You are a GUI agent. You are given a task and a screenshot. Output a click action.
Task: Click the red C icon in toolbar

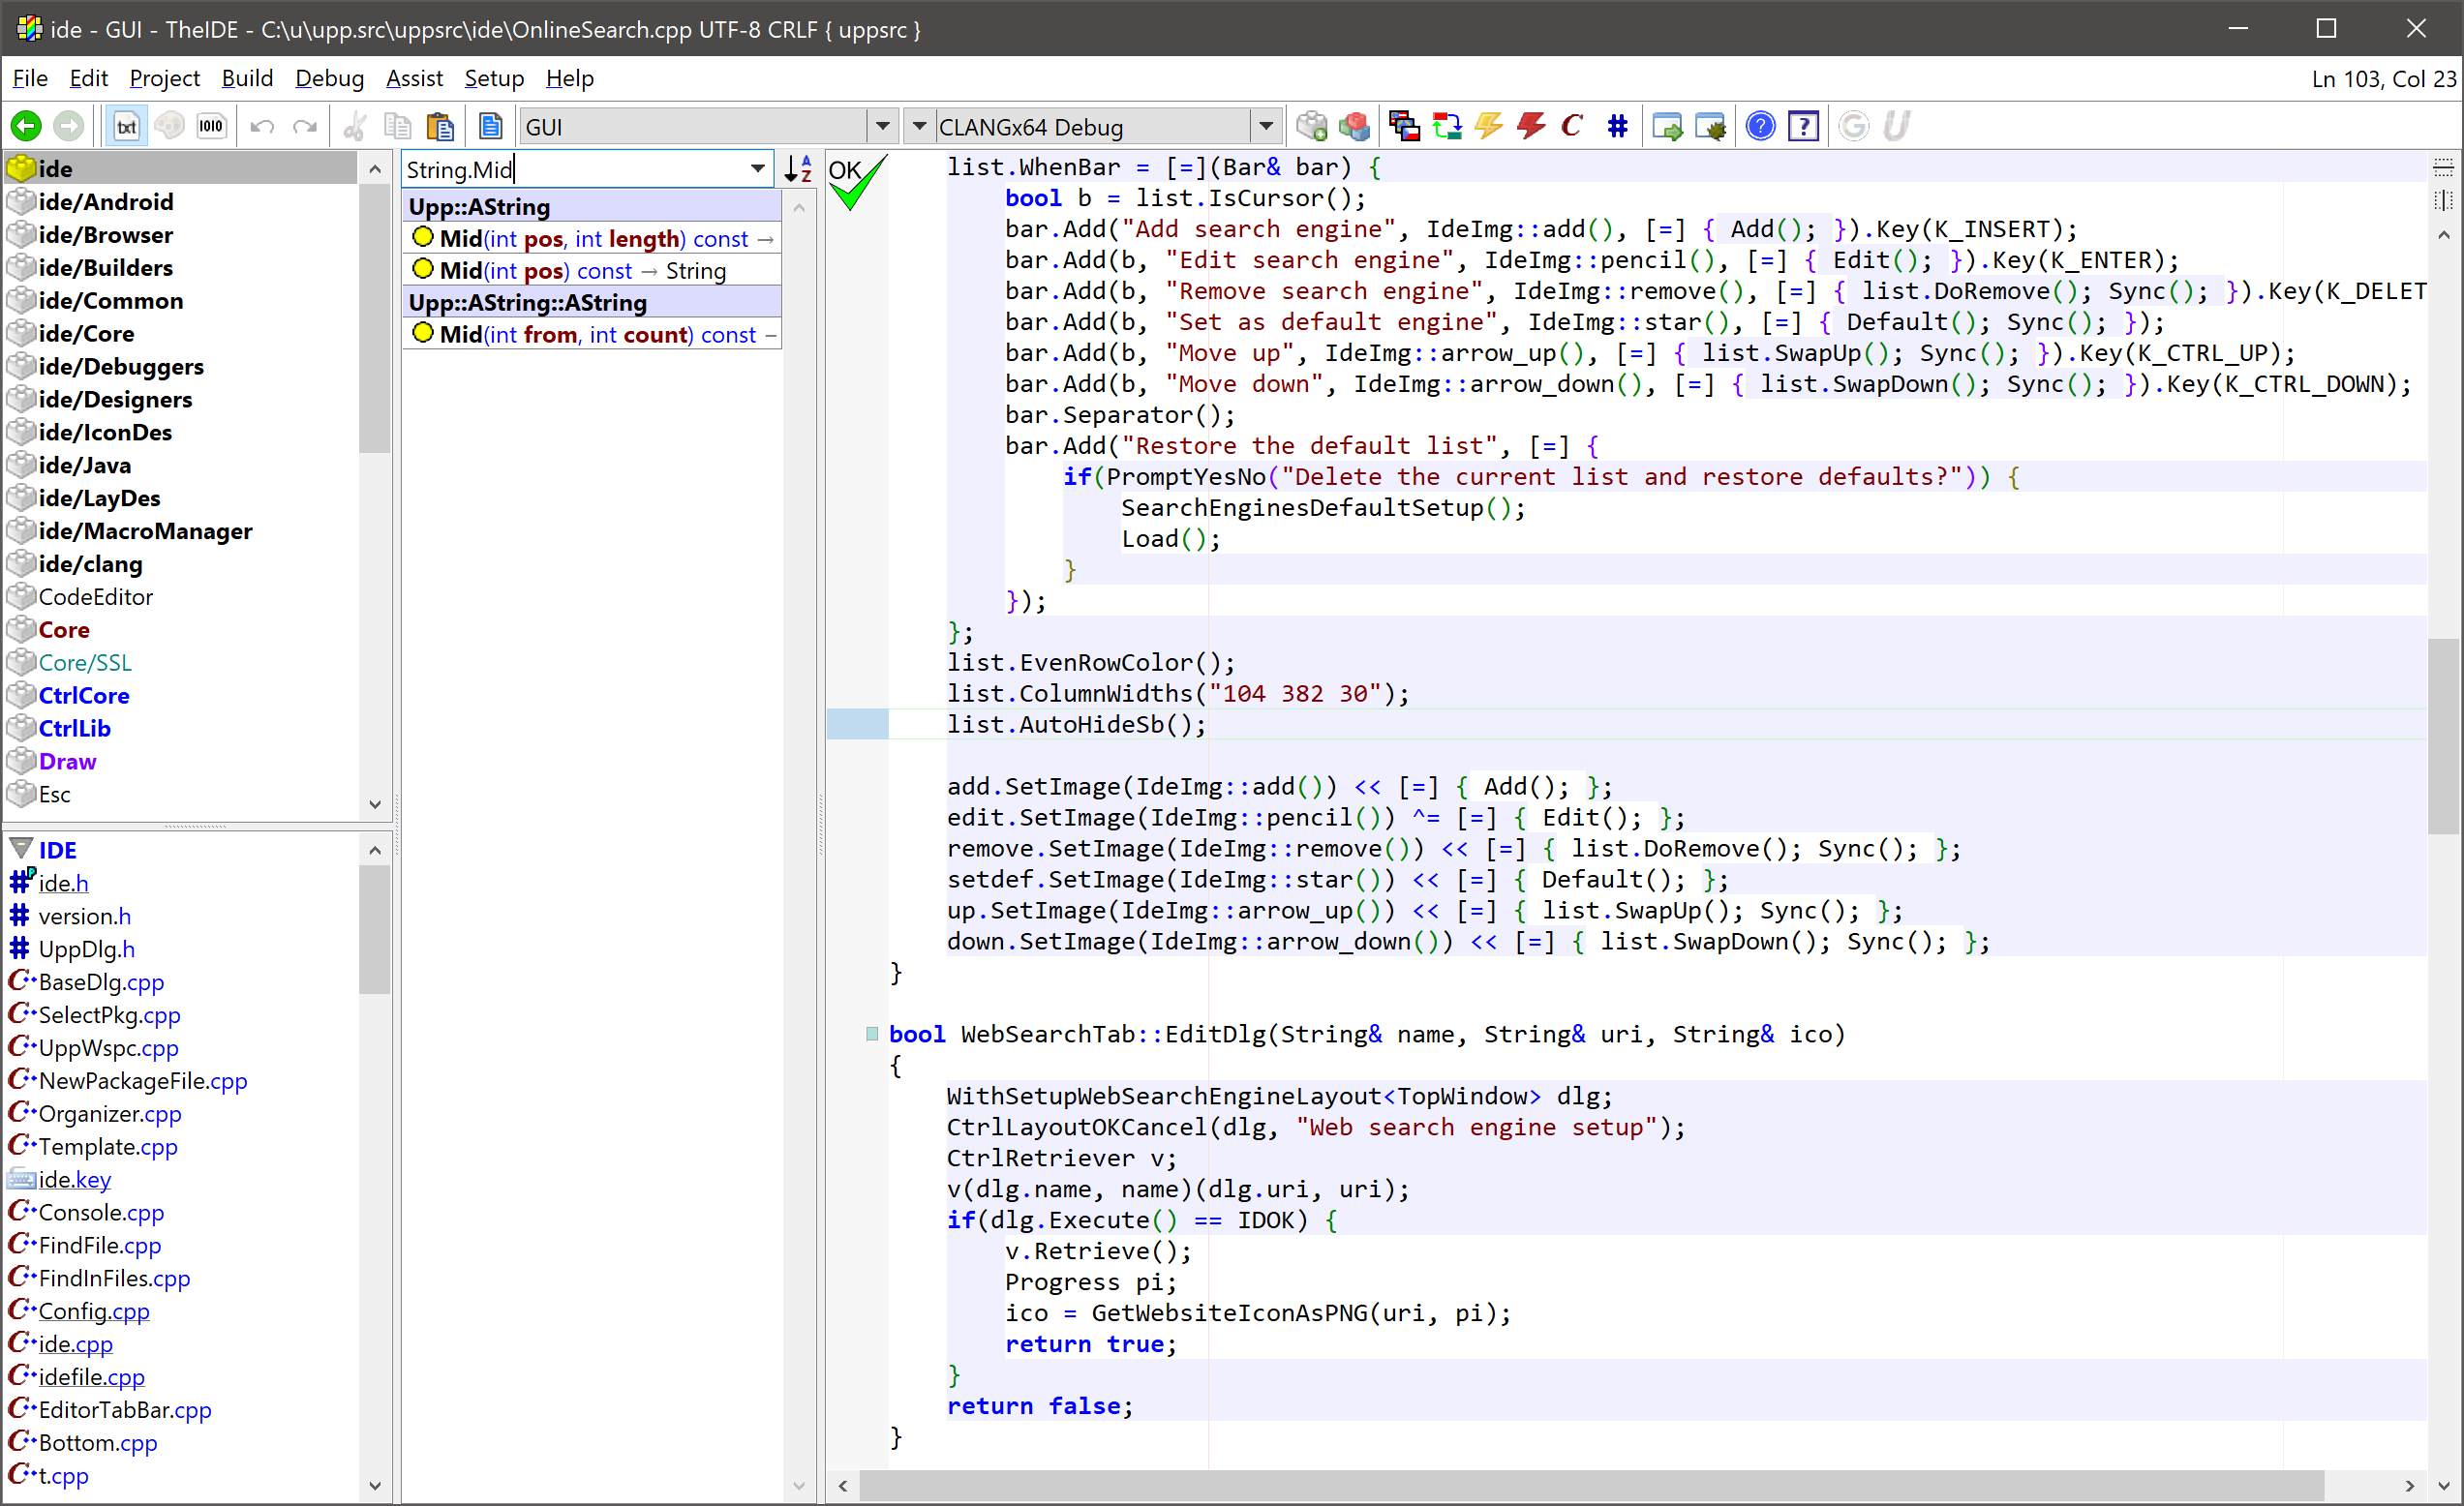point(1572,127)
